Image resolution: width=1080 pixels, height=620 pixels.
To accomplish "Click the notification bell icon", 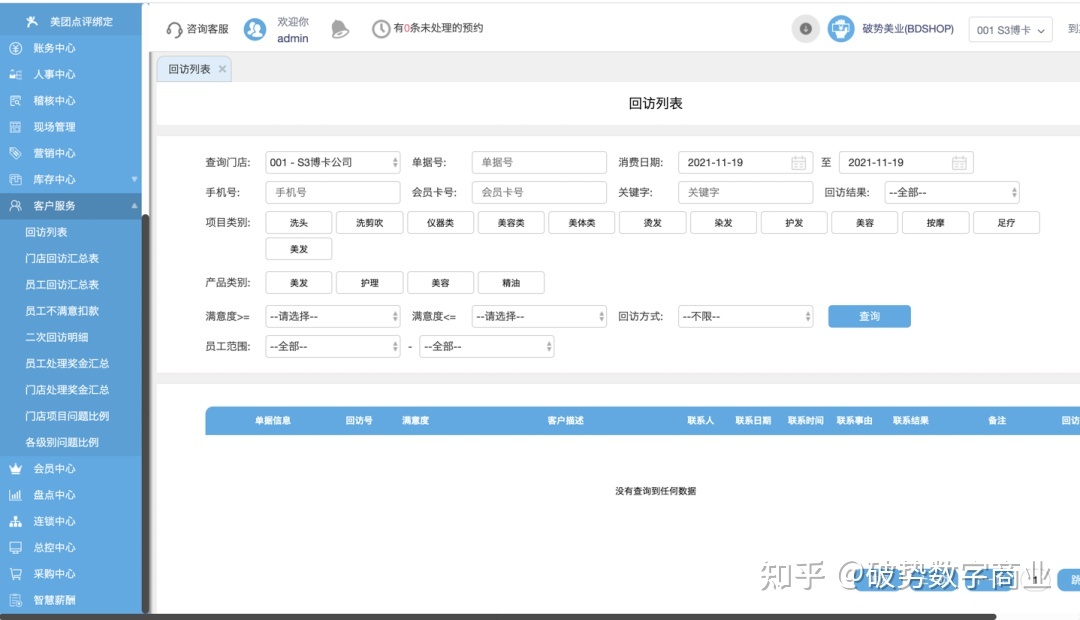I will click(x=340, y=29).
